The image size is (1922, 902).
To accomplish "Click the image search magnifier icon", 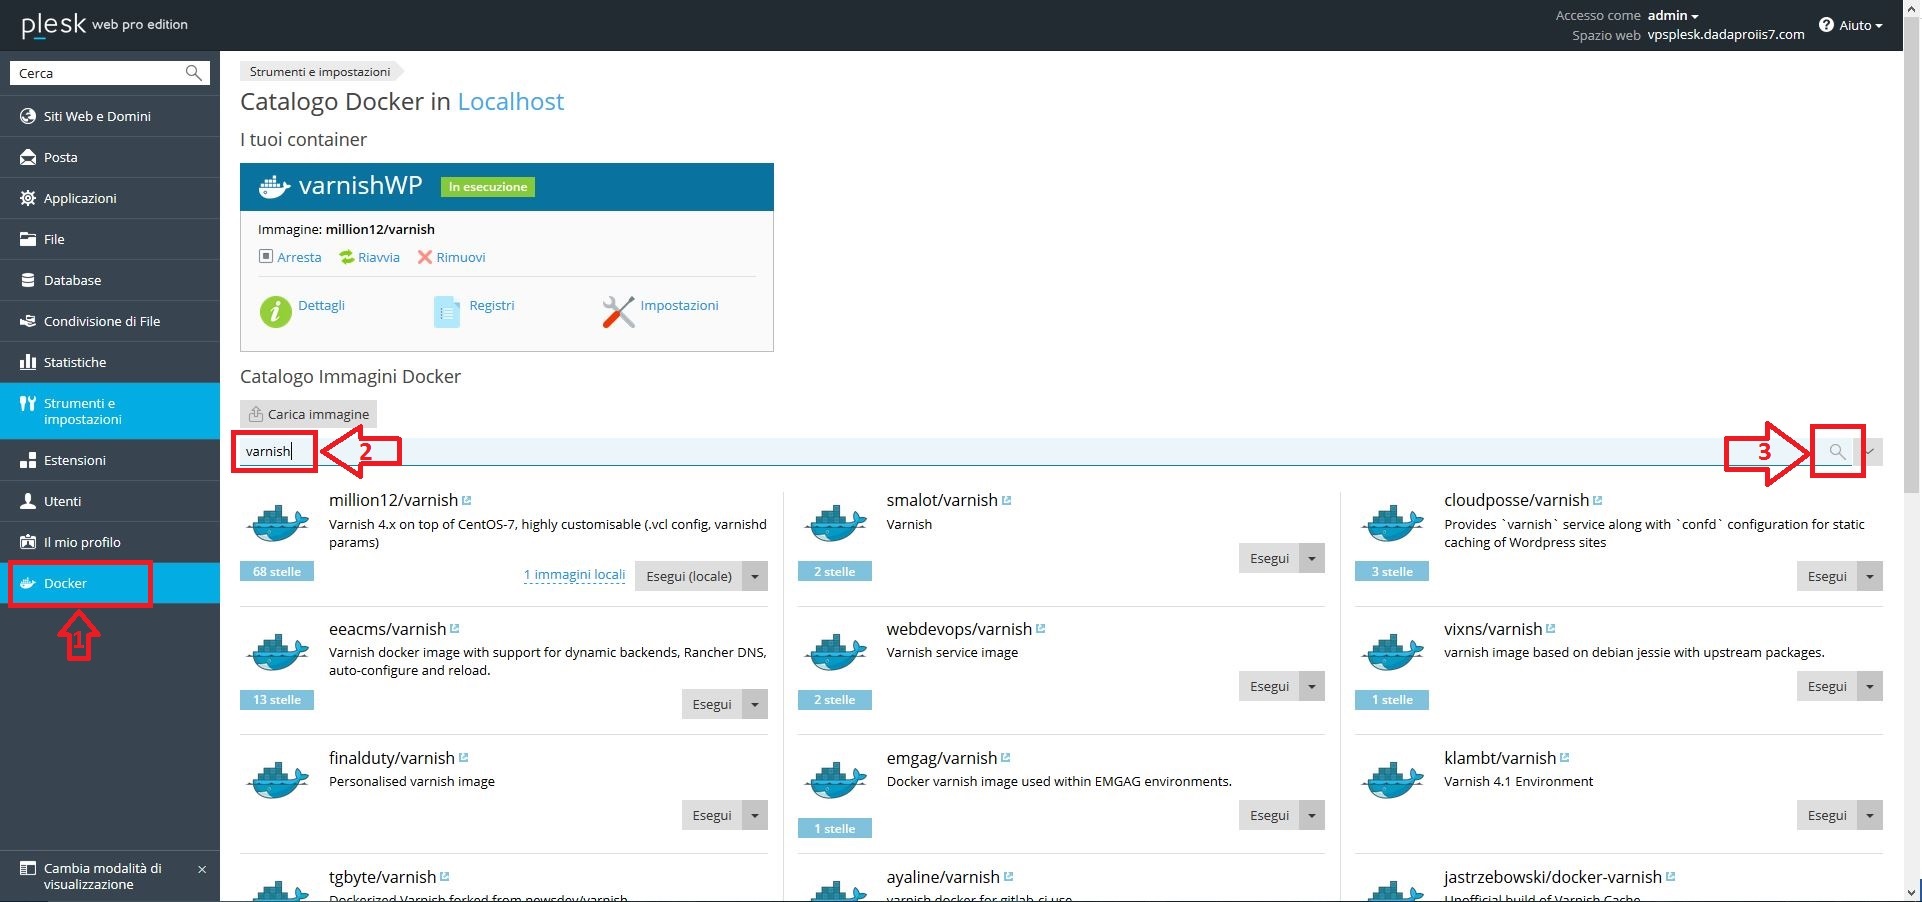I will (x=1836, y=451).
